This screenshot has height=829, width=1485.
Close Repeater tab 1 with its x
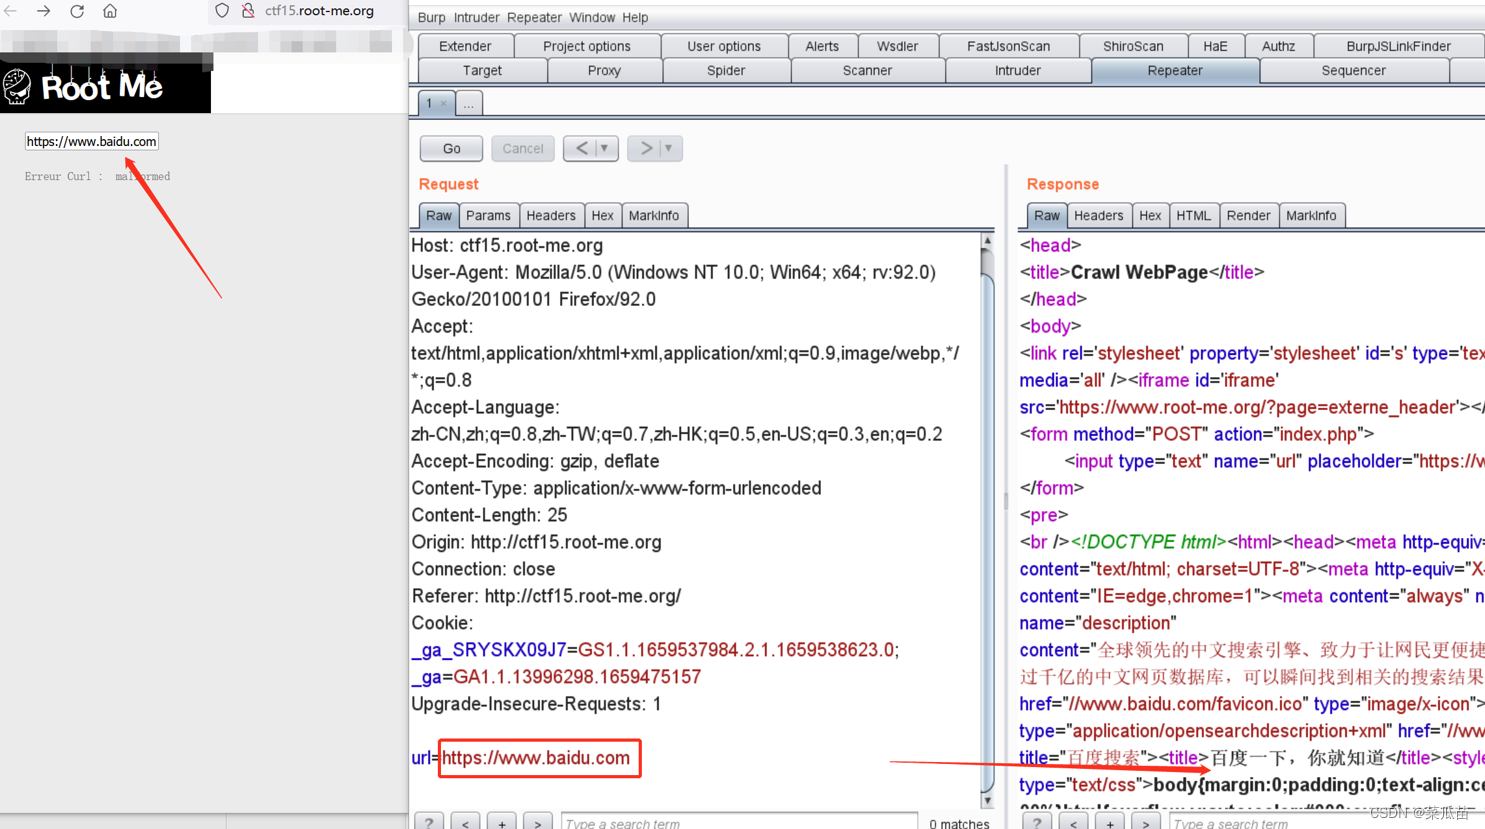coord(444,103)
